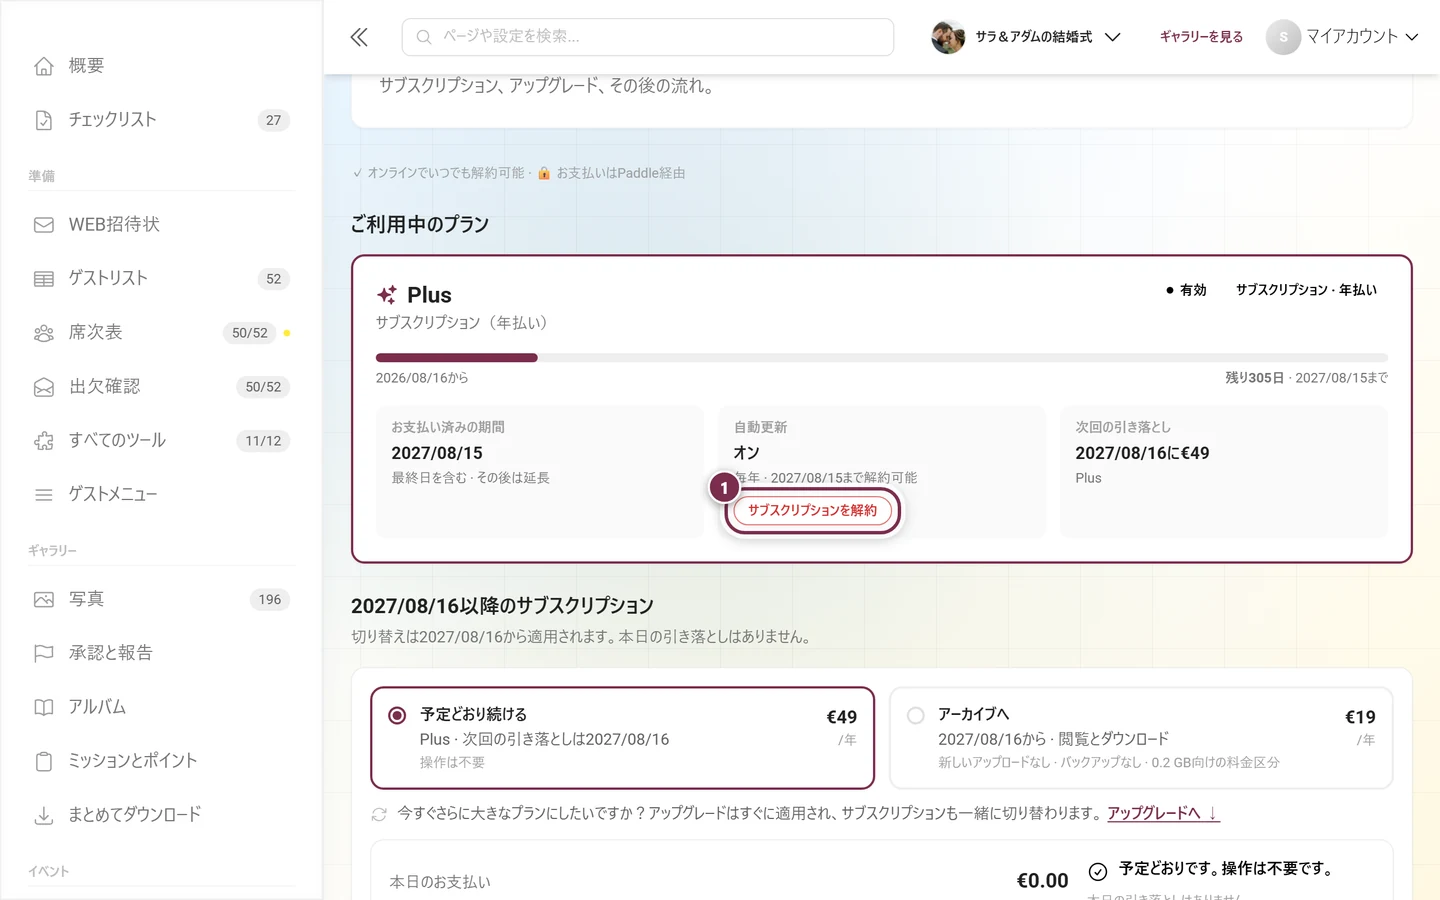Collapse sidebar with double chevron icon
This screenshot has width=1440, height=900.
359,37
